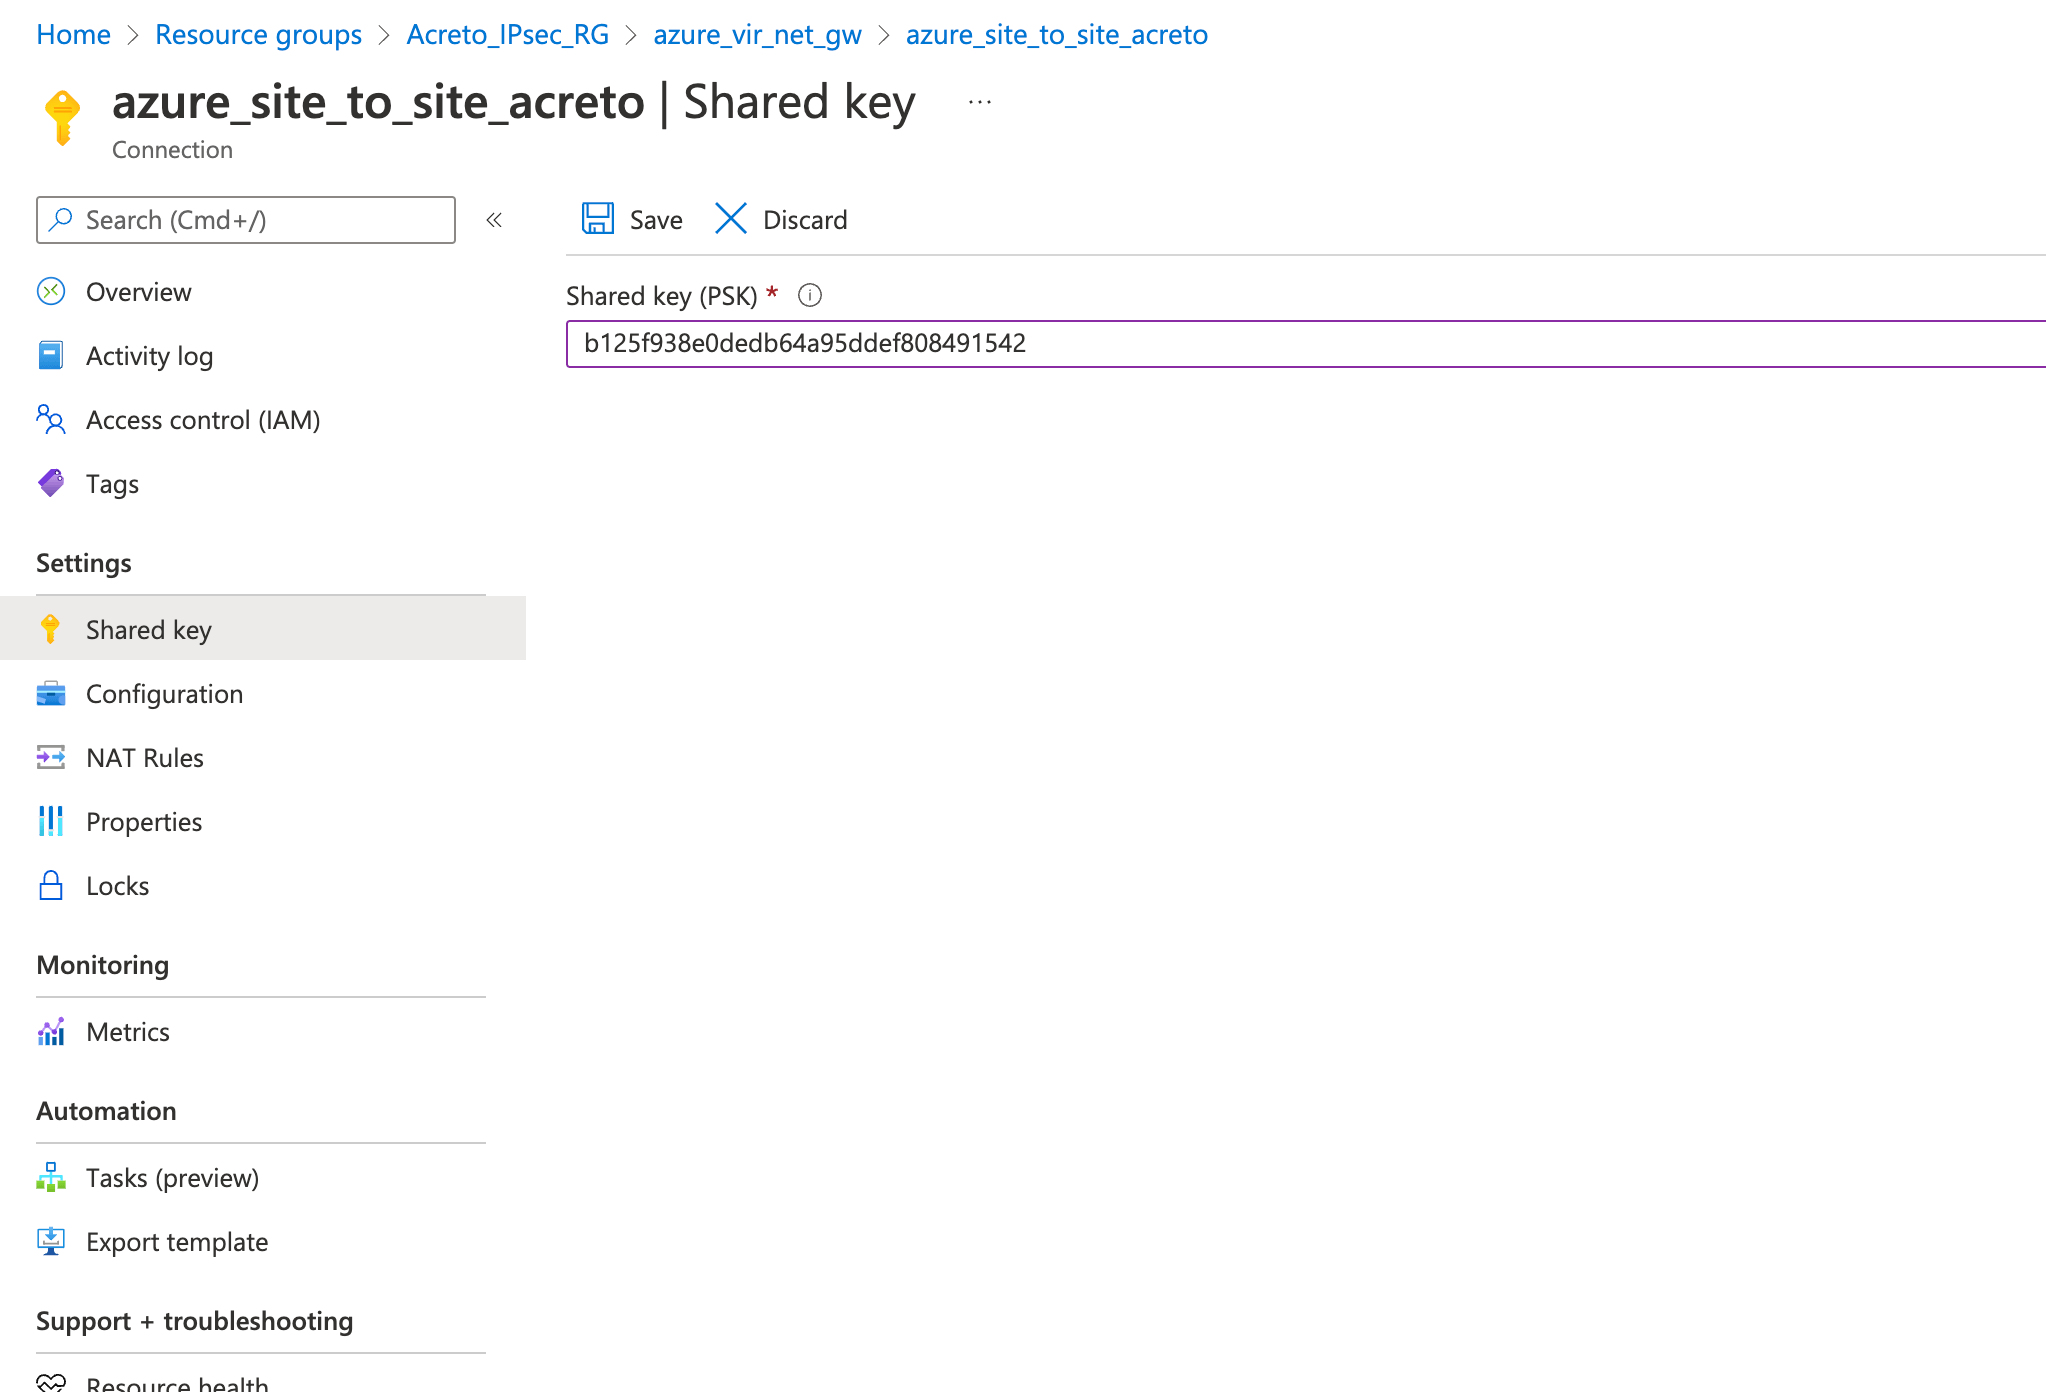Viewport: 2046px width, 1392px height.
Task: Click the Configuration toolbox icon
Action: point(51,693)
